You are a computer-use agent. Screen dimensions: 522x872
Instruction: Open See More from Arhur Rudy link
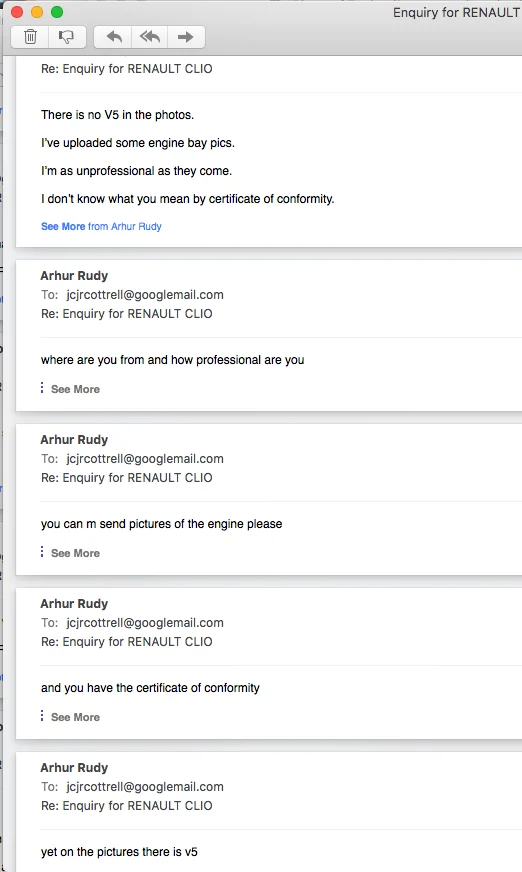click(101, 226)
